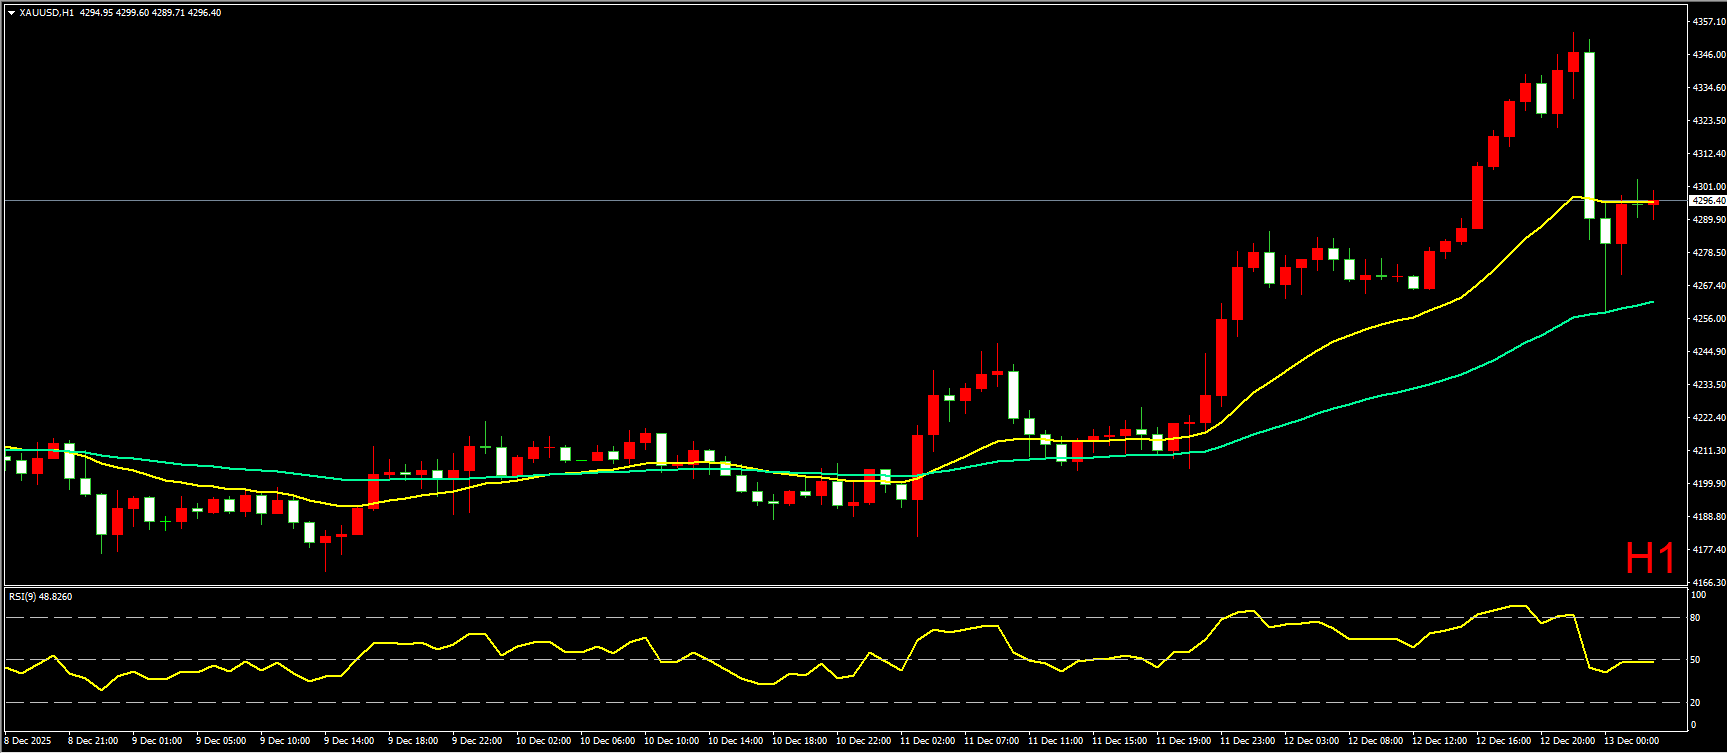Click the RSI scale value 100
Image resolution: width=1727 pixels, height=754 pixels.
pos(1697,595)
